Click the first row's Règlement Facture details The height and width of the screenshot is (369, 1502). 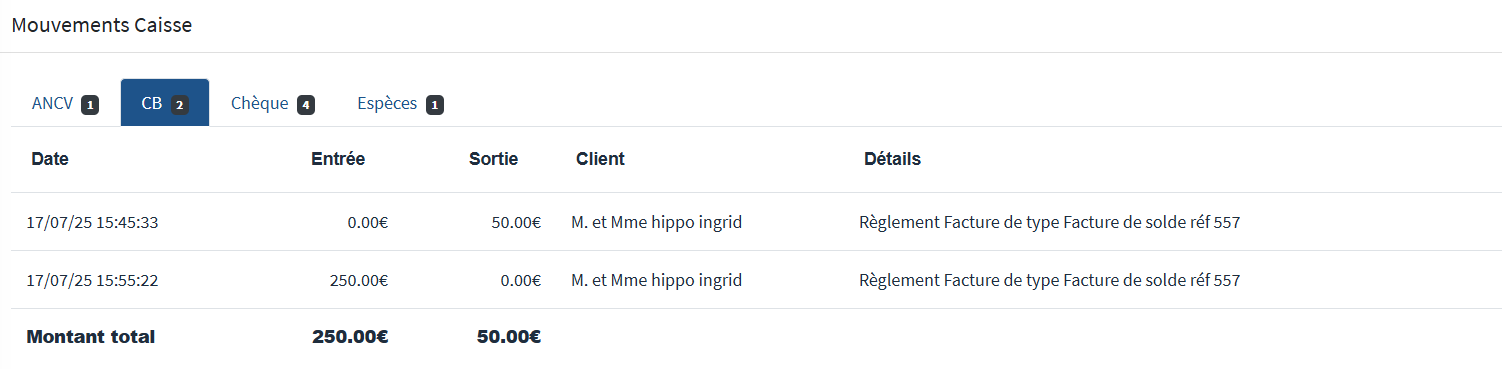pyautogui.click(x=1049, y=222)
